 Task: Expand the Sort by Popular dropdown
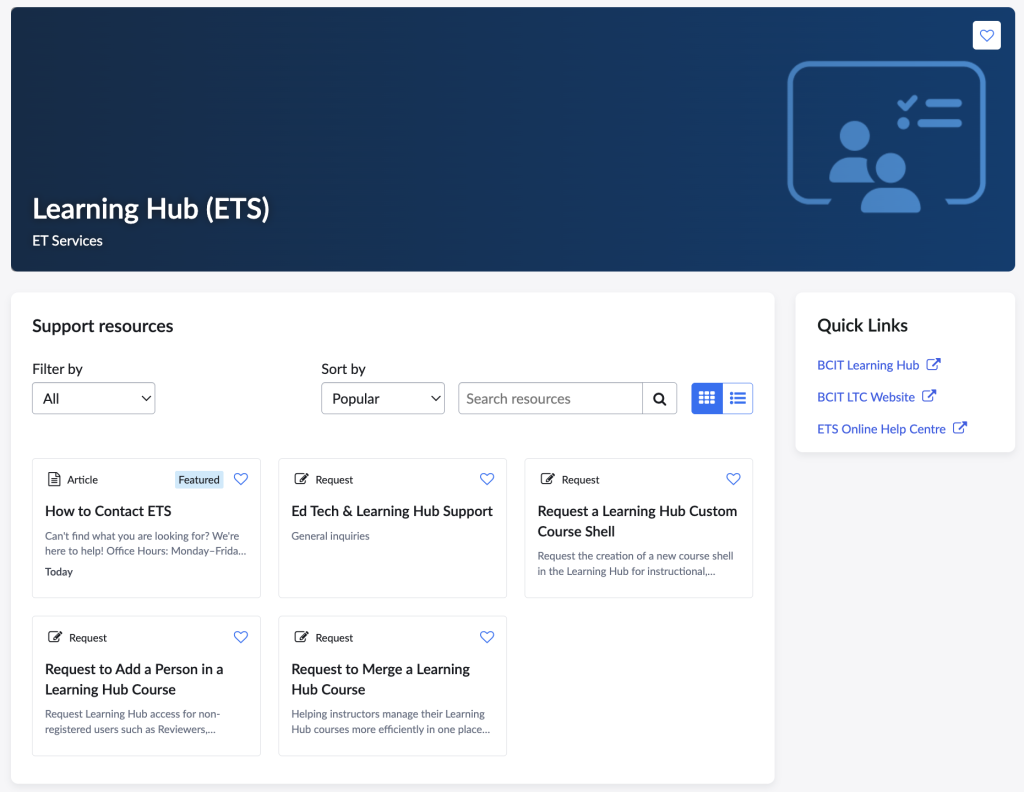coord(383,398)
